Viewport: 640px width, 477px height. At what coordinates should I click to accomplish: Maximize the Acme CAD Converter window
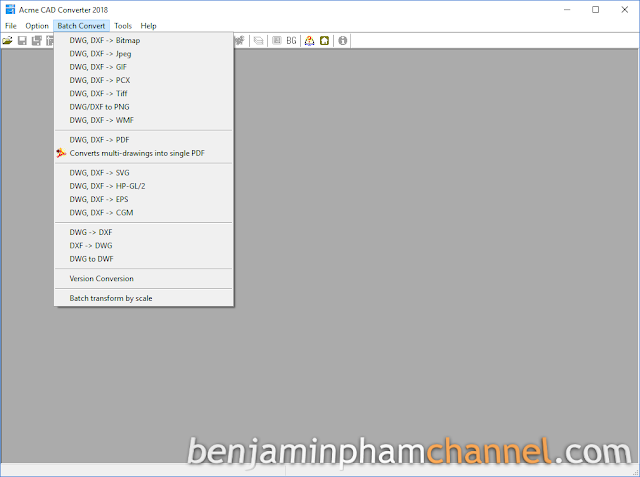tap(596, 9)
